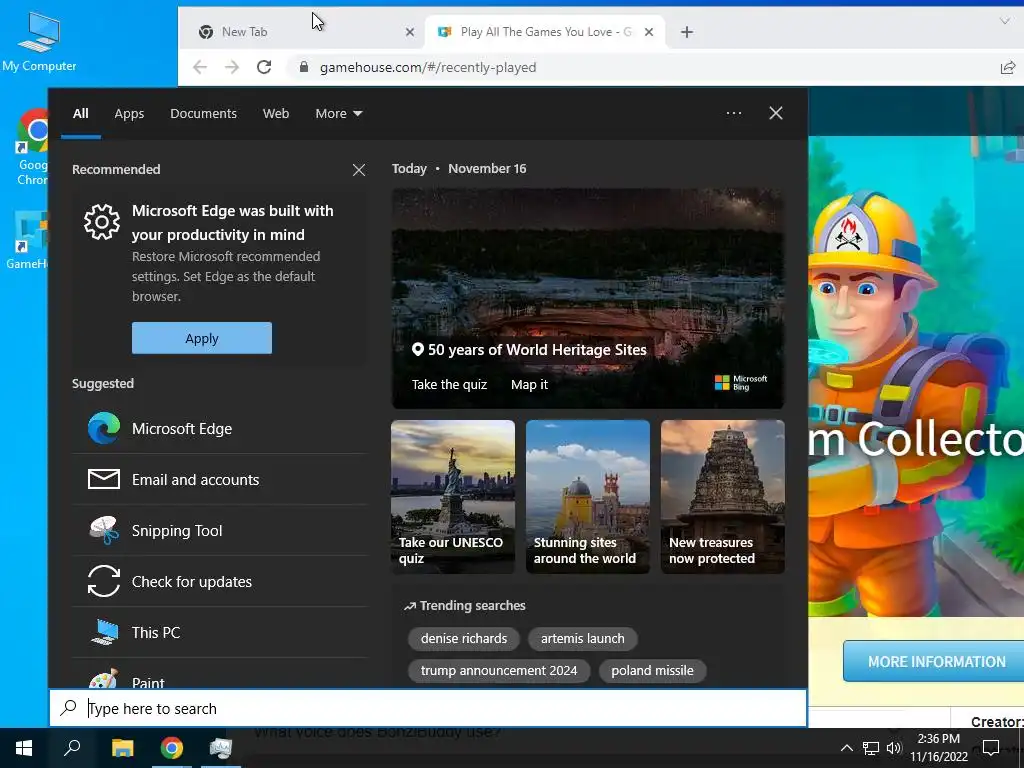The image size is (1024, 768).
Task: Click MORE INFORMATION button on GameHouse page
Action: 934,661
